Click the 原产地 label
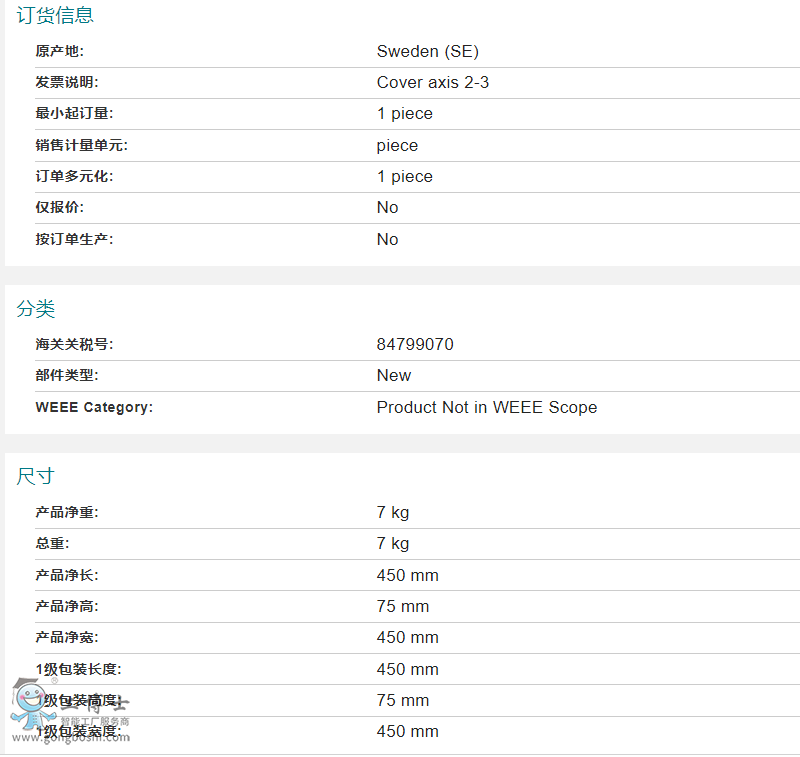The width and height of the screenshot is (800, 757). point(60,51)
